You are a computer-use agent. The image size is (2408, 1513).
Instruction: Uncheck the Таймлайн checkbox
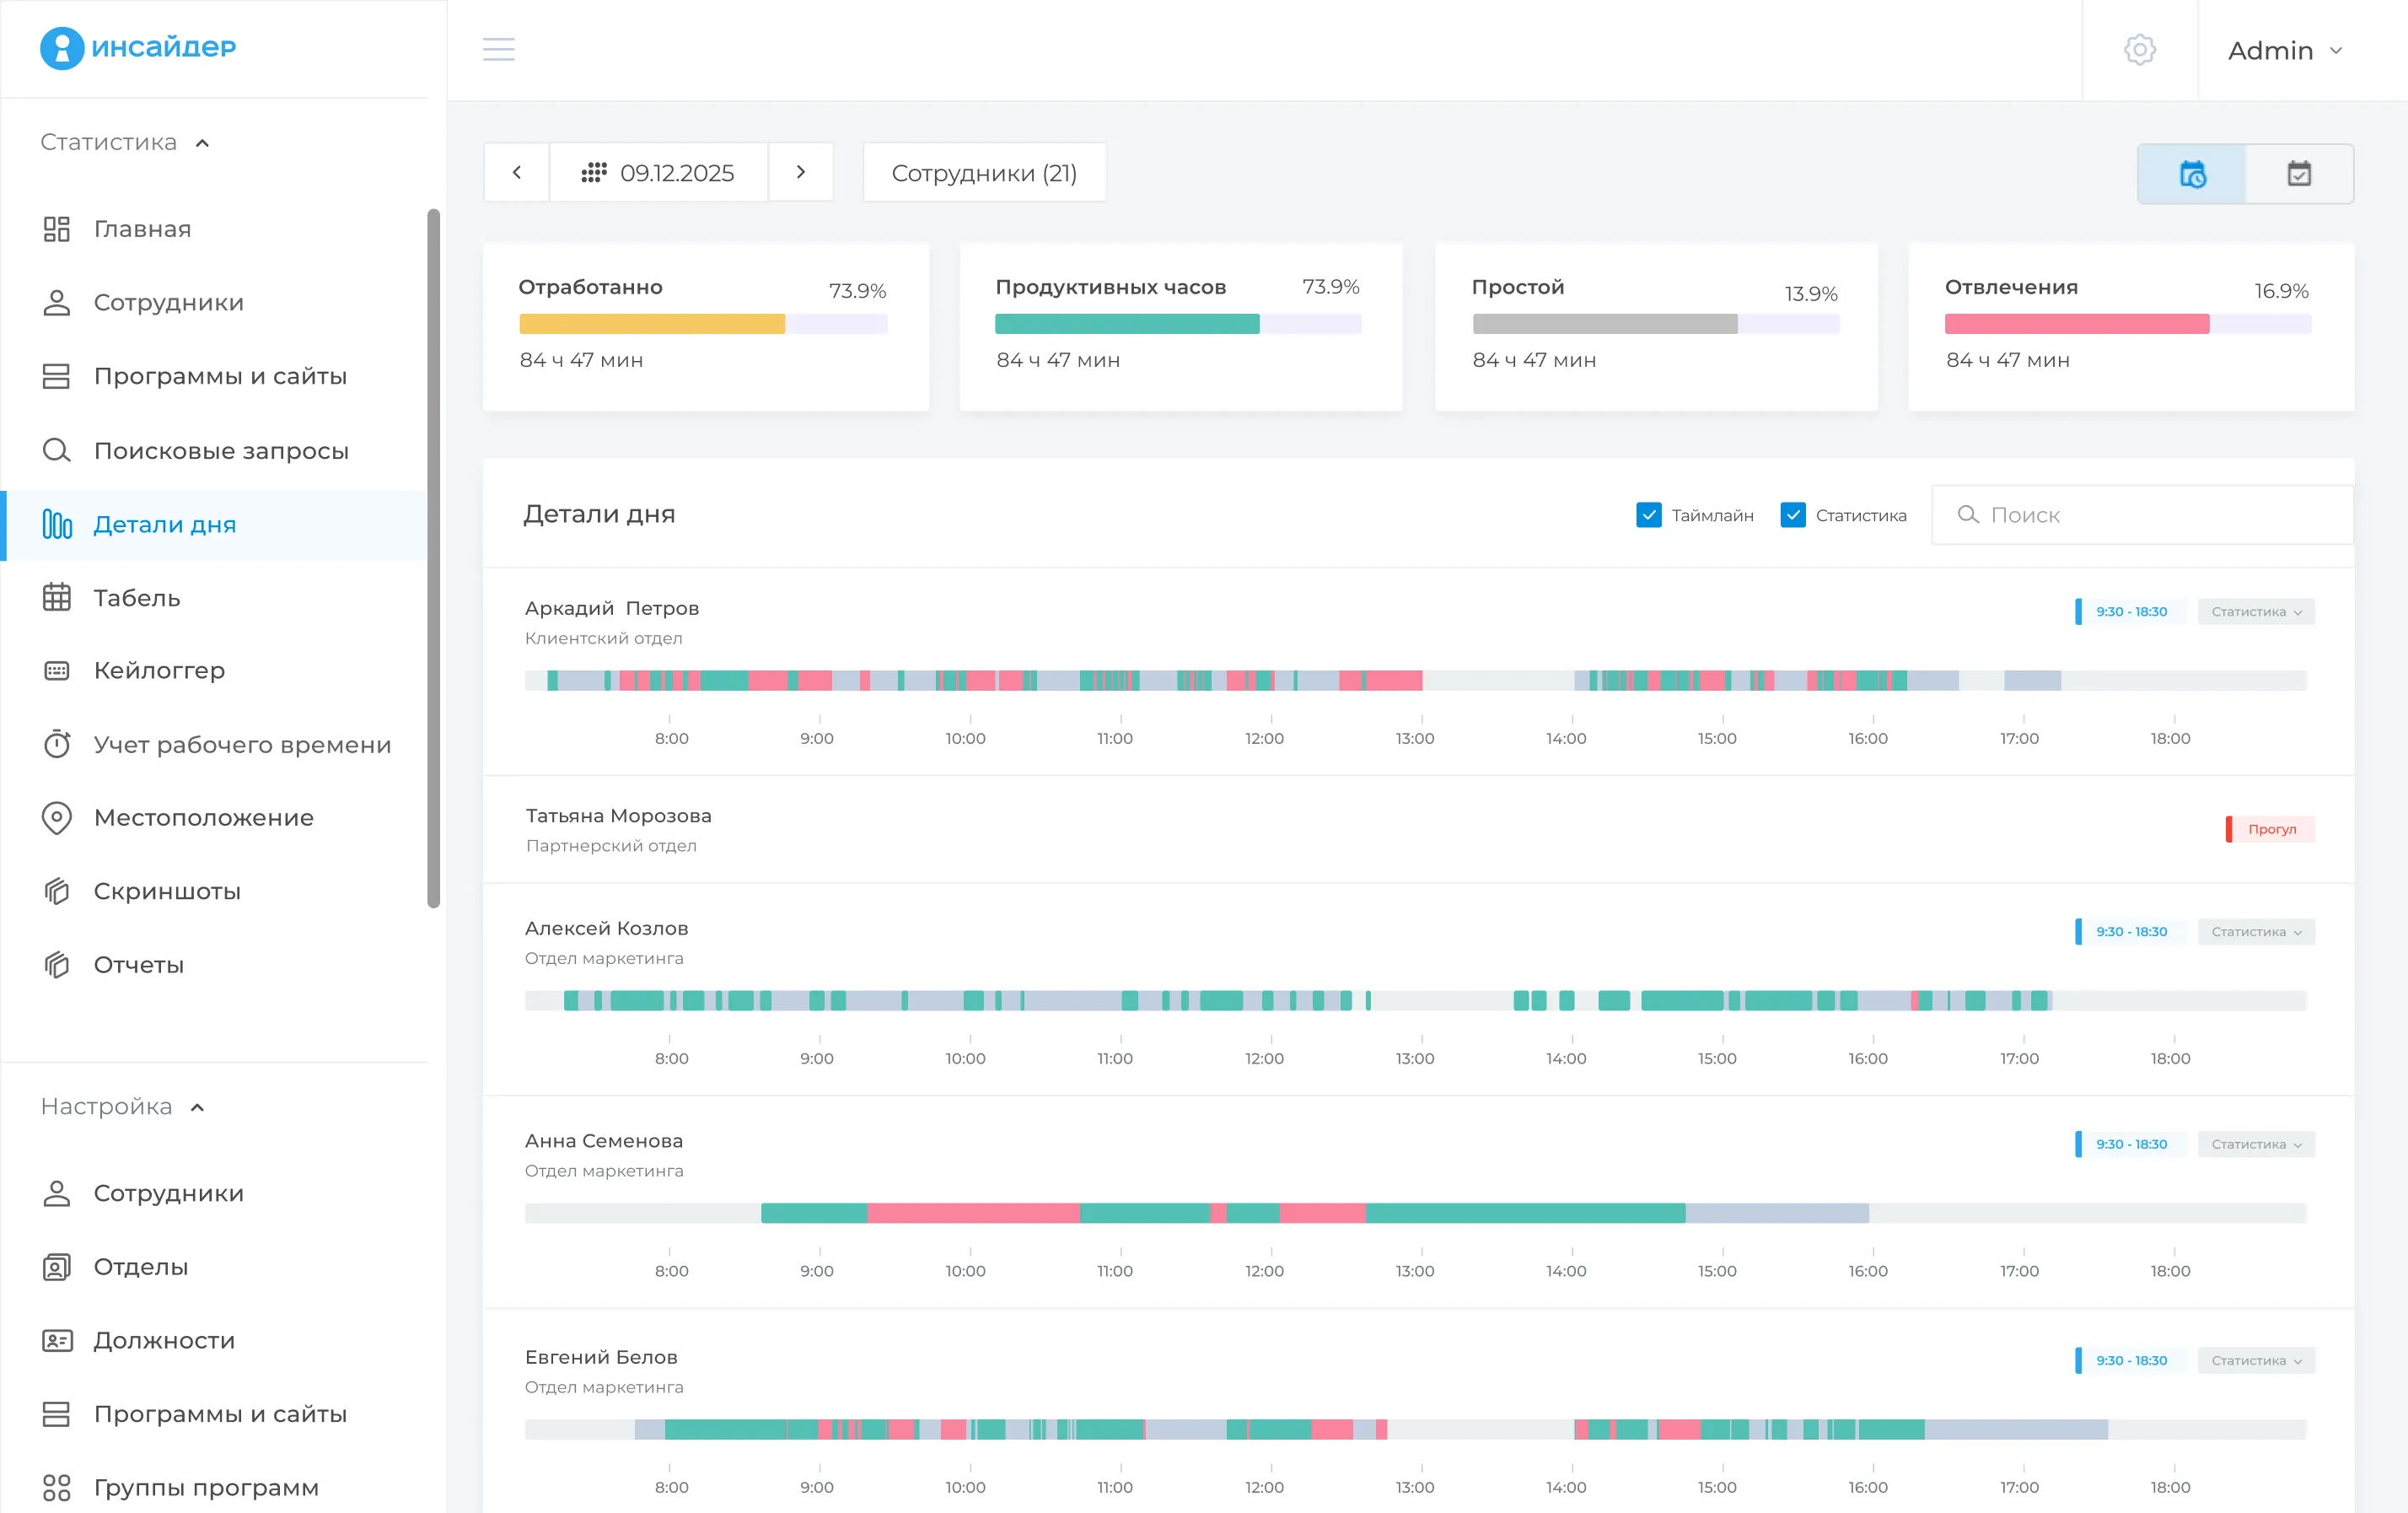coord(1648,515)
